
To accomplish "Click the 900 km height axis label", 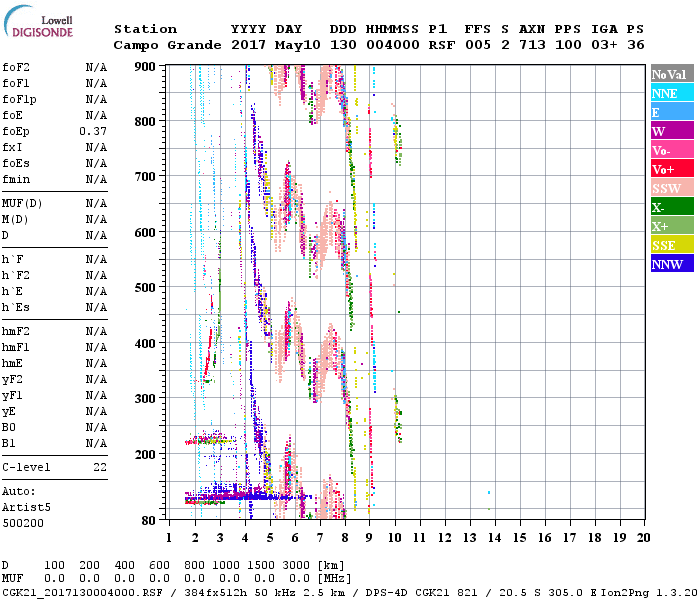I will click(x=145, y=67).
